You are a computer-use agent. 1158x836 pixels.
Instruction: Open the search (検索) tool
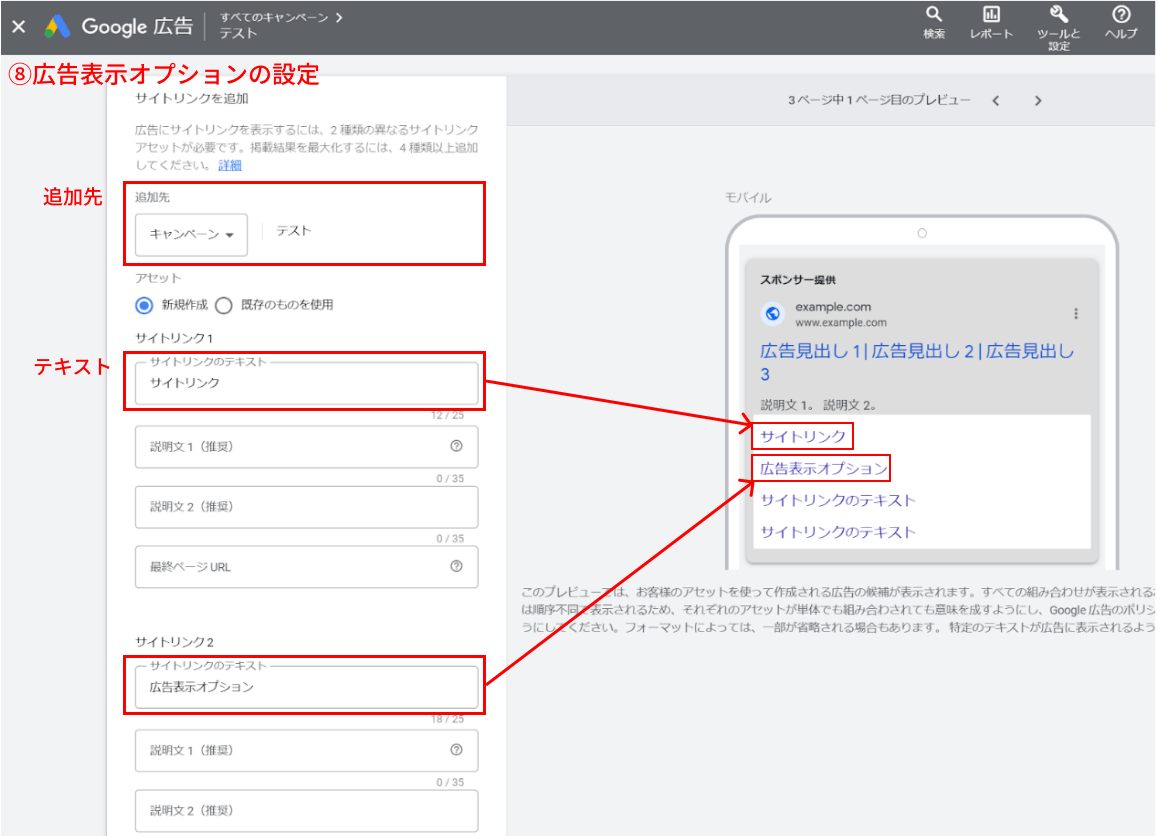pos(933,22)
